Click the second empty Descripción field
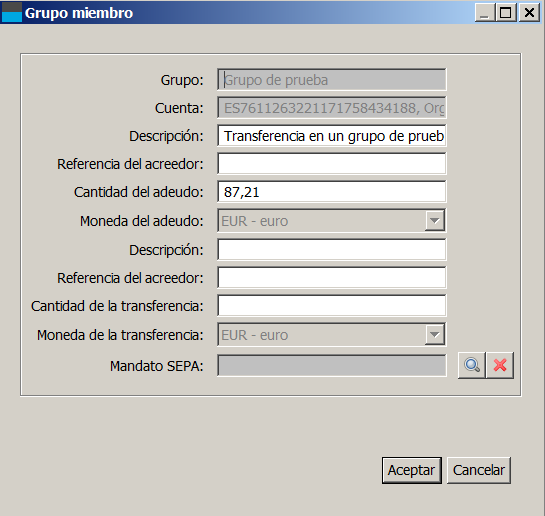 click(x=332, y=249)
